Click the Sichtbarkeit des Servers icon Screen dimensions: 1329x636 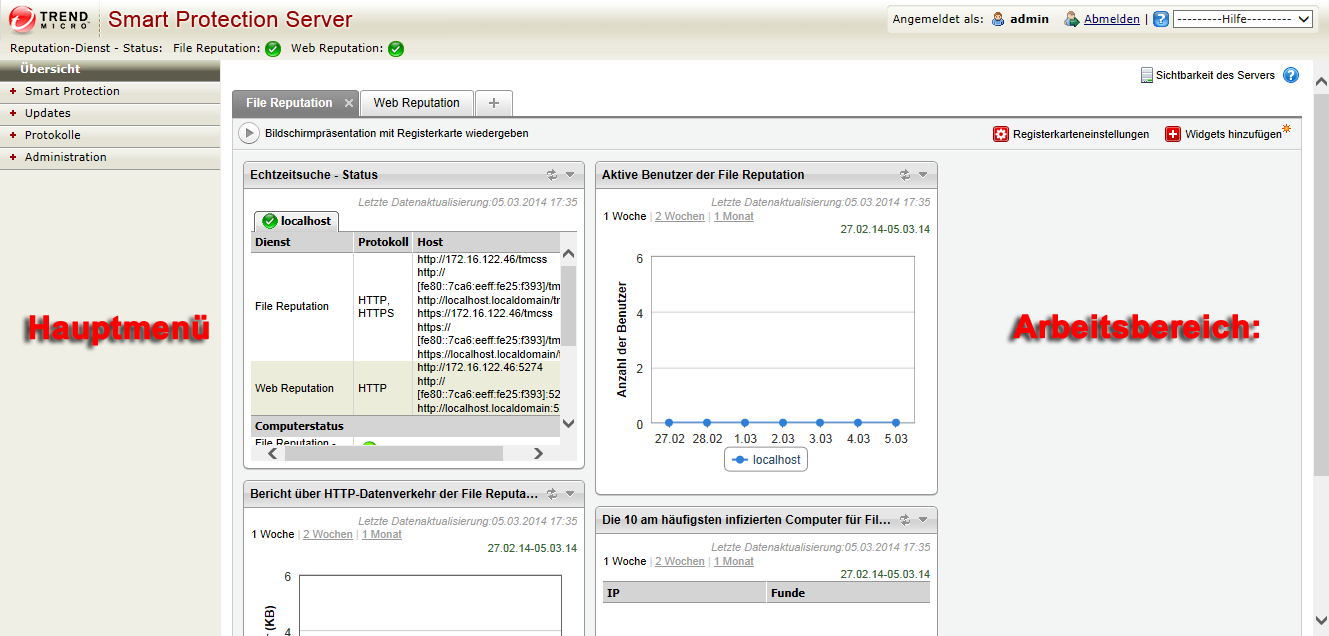1147,75
